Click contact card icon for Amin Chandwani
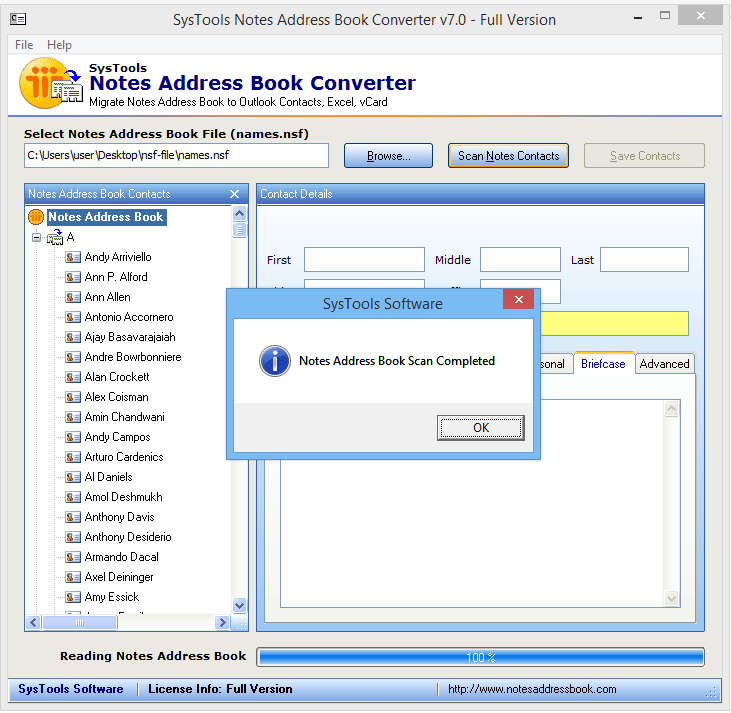The width and height of the screenshot is (731, 713). click(x=73, y=417)
